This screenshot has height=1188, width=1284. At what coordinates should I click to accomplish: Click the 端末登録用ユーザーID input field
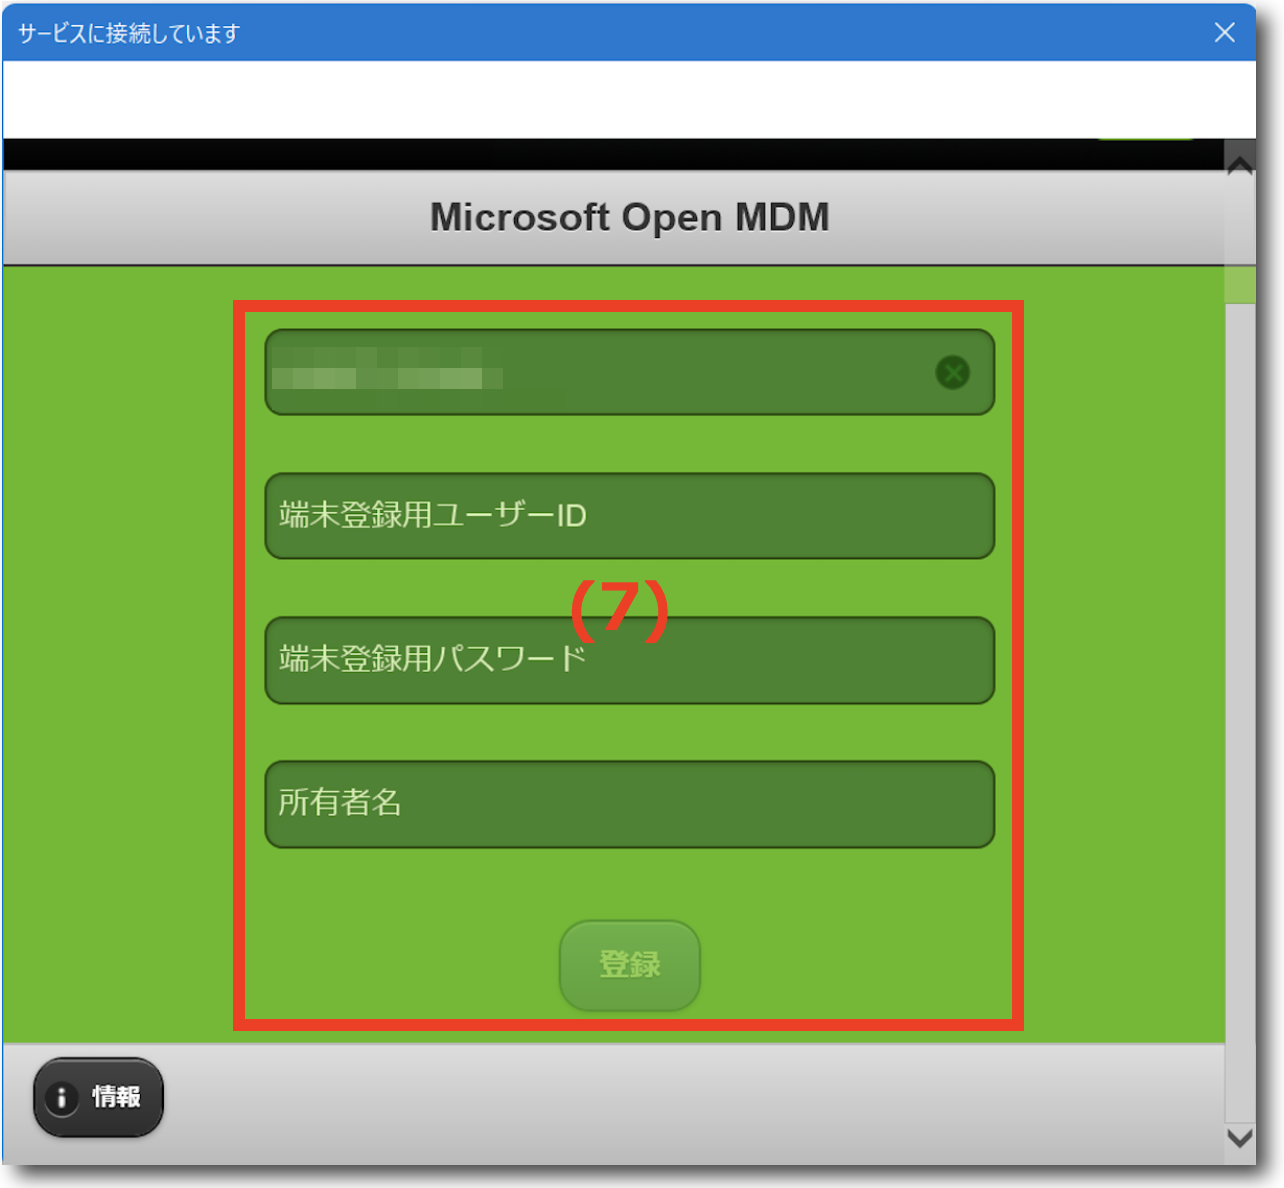(x=629, y=516)
